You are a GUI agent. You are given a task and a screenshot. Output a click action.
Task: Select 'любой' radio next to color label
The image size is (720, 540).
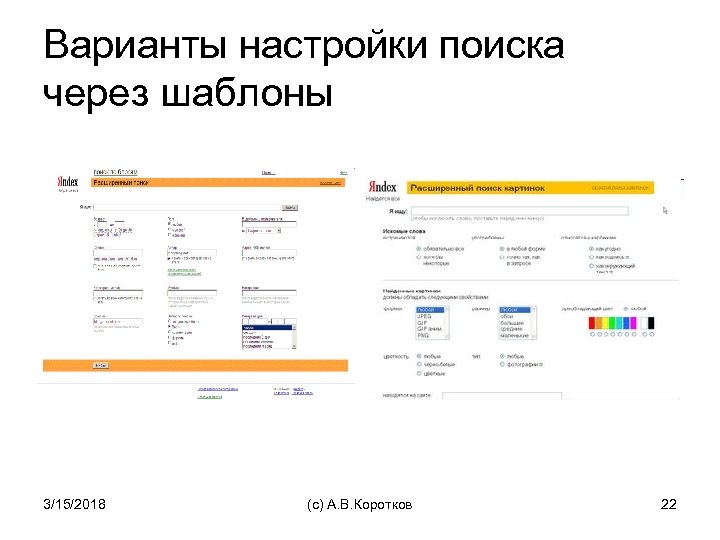626,309
